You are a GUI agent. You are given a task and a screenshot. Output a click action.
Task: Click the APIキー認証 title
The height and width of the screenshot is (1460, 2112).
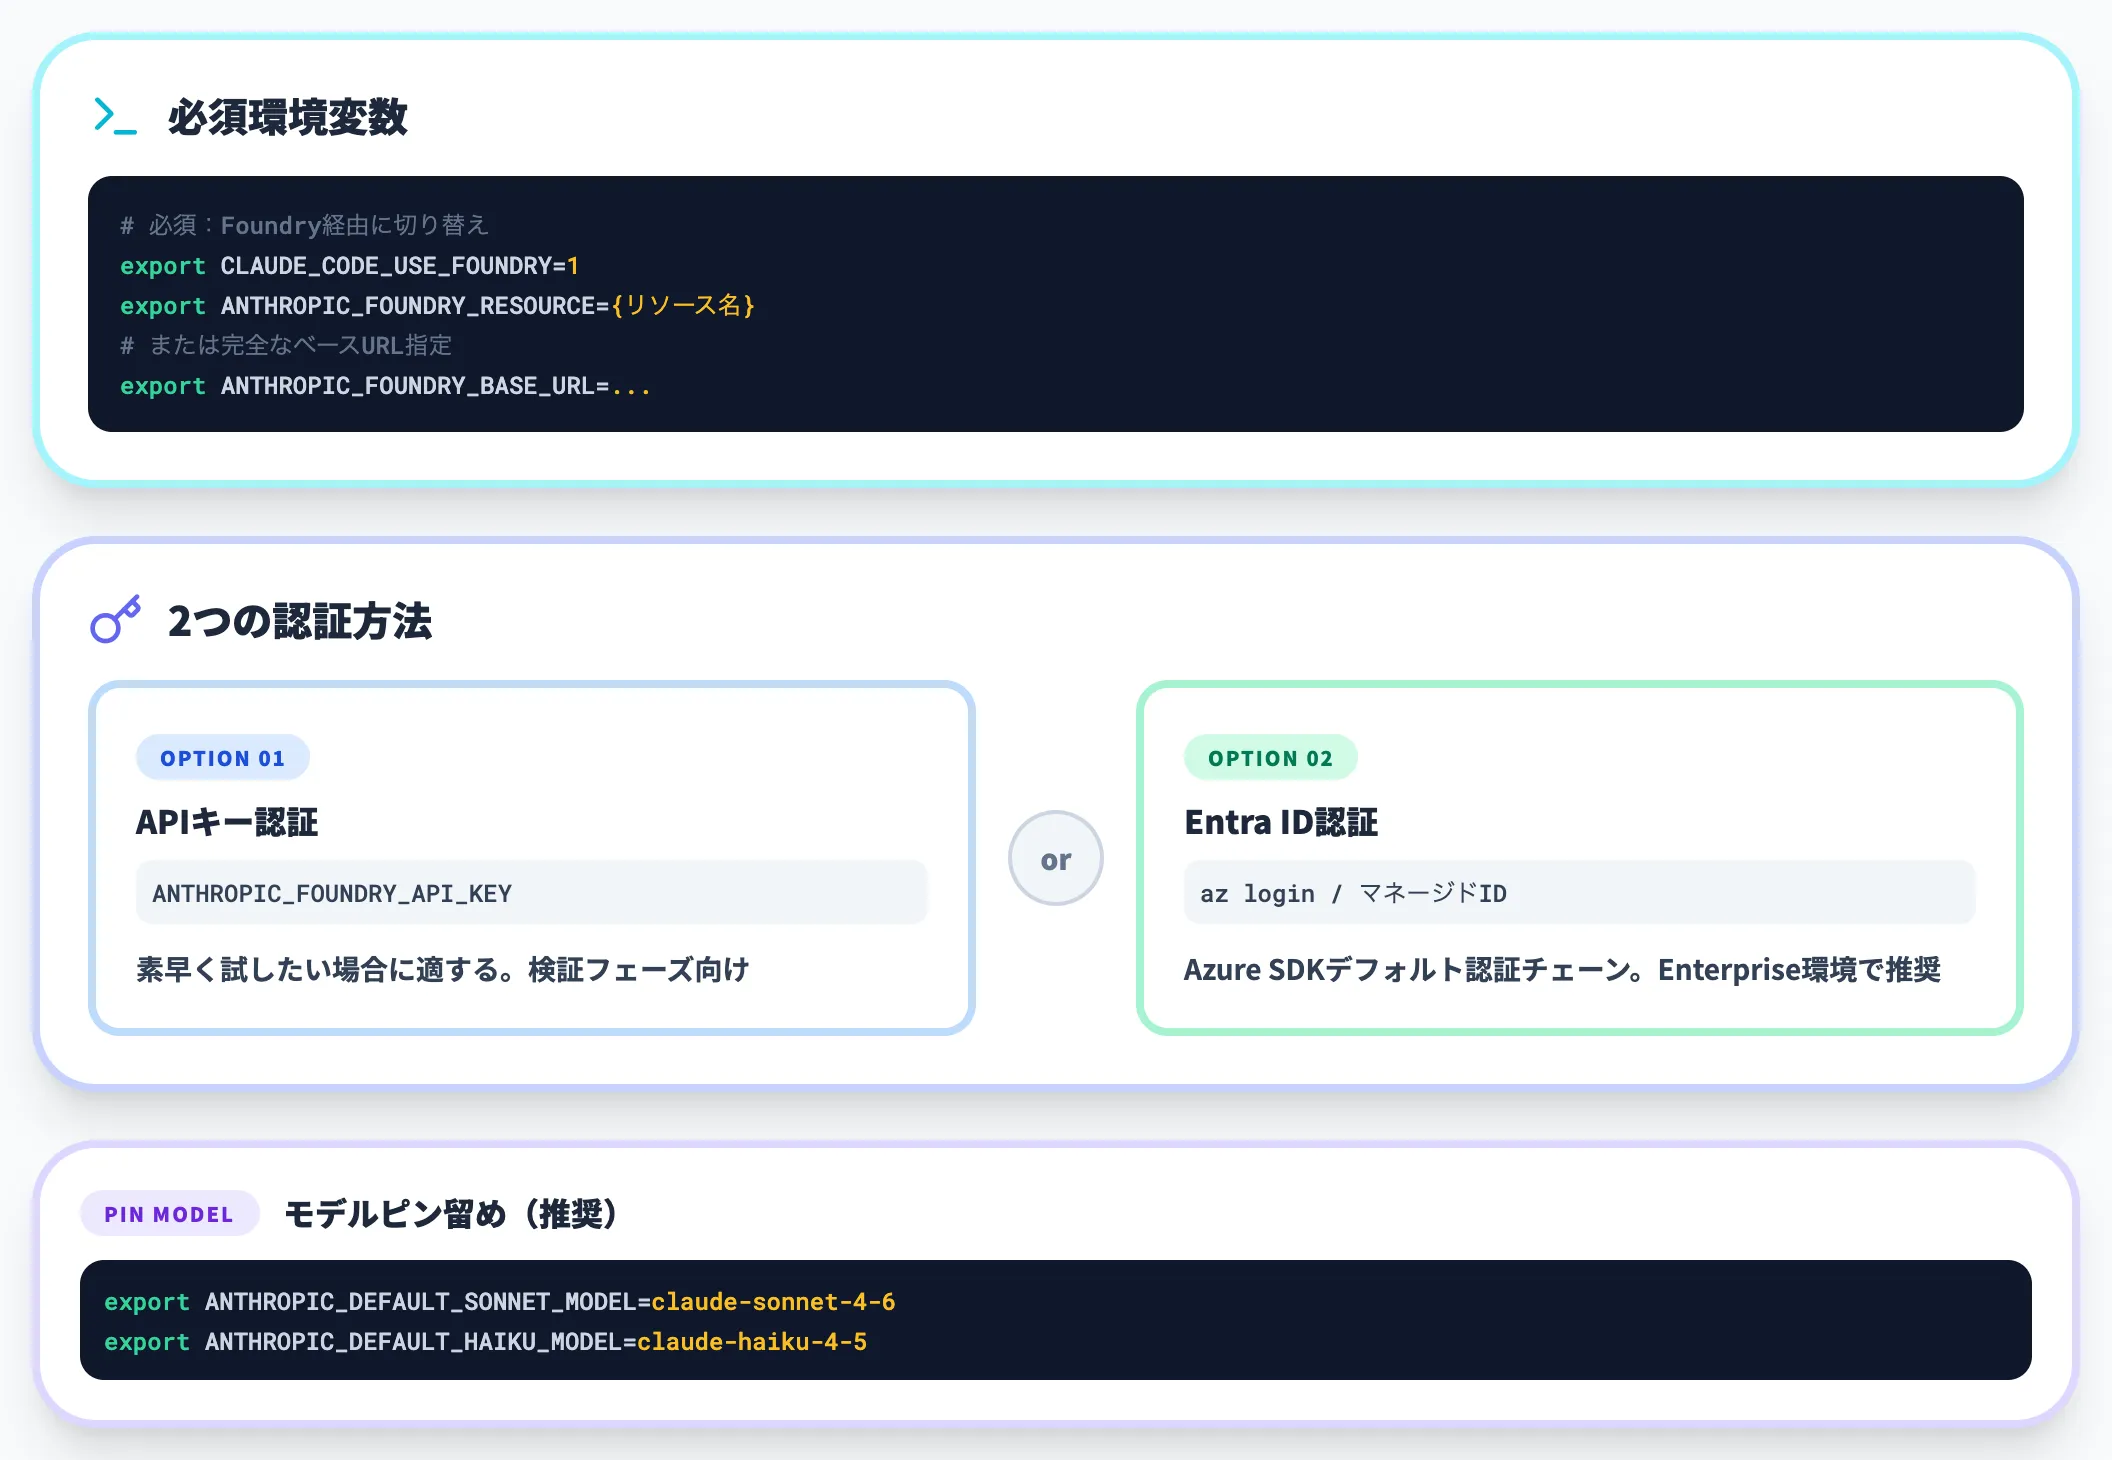tap(227, 822)
